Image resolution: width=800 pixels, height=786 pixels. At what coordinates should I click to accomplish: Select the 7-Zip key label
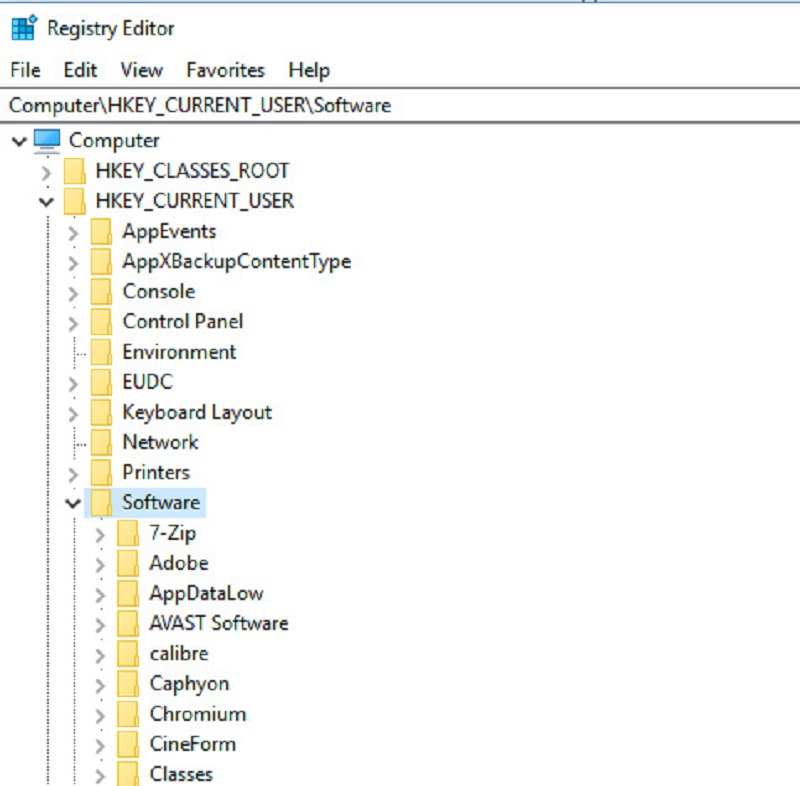172,534
